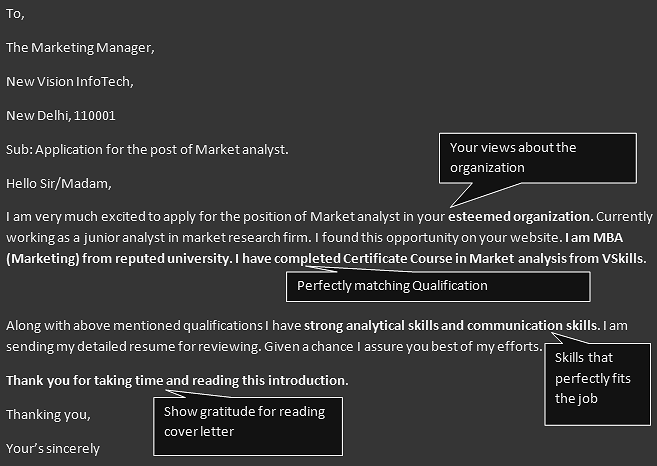657x466 pixels.
Task: Click the 'New Delhi, 110001' line
Action: [61, 116]
